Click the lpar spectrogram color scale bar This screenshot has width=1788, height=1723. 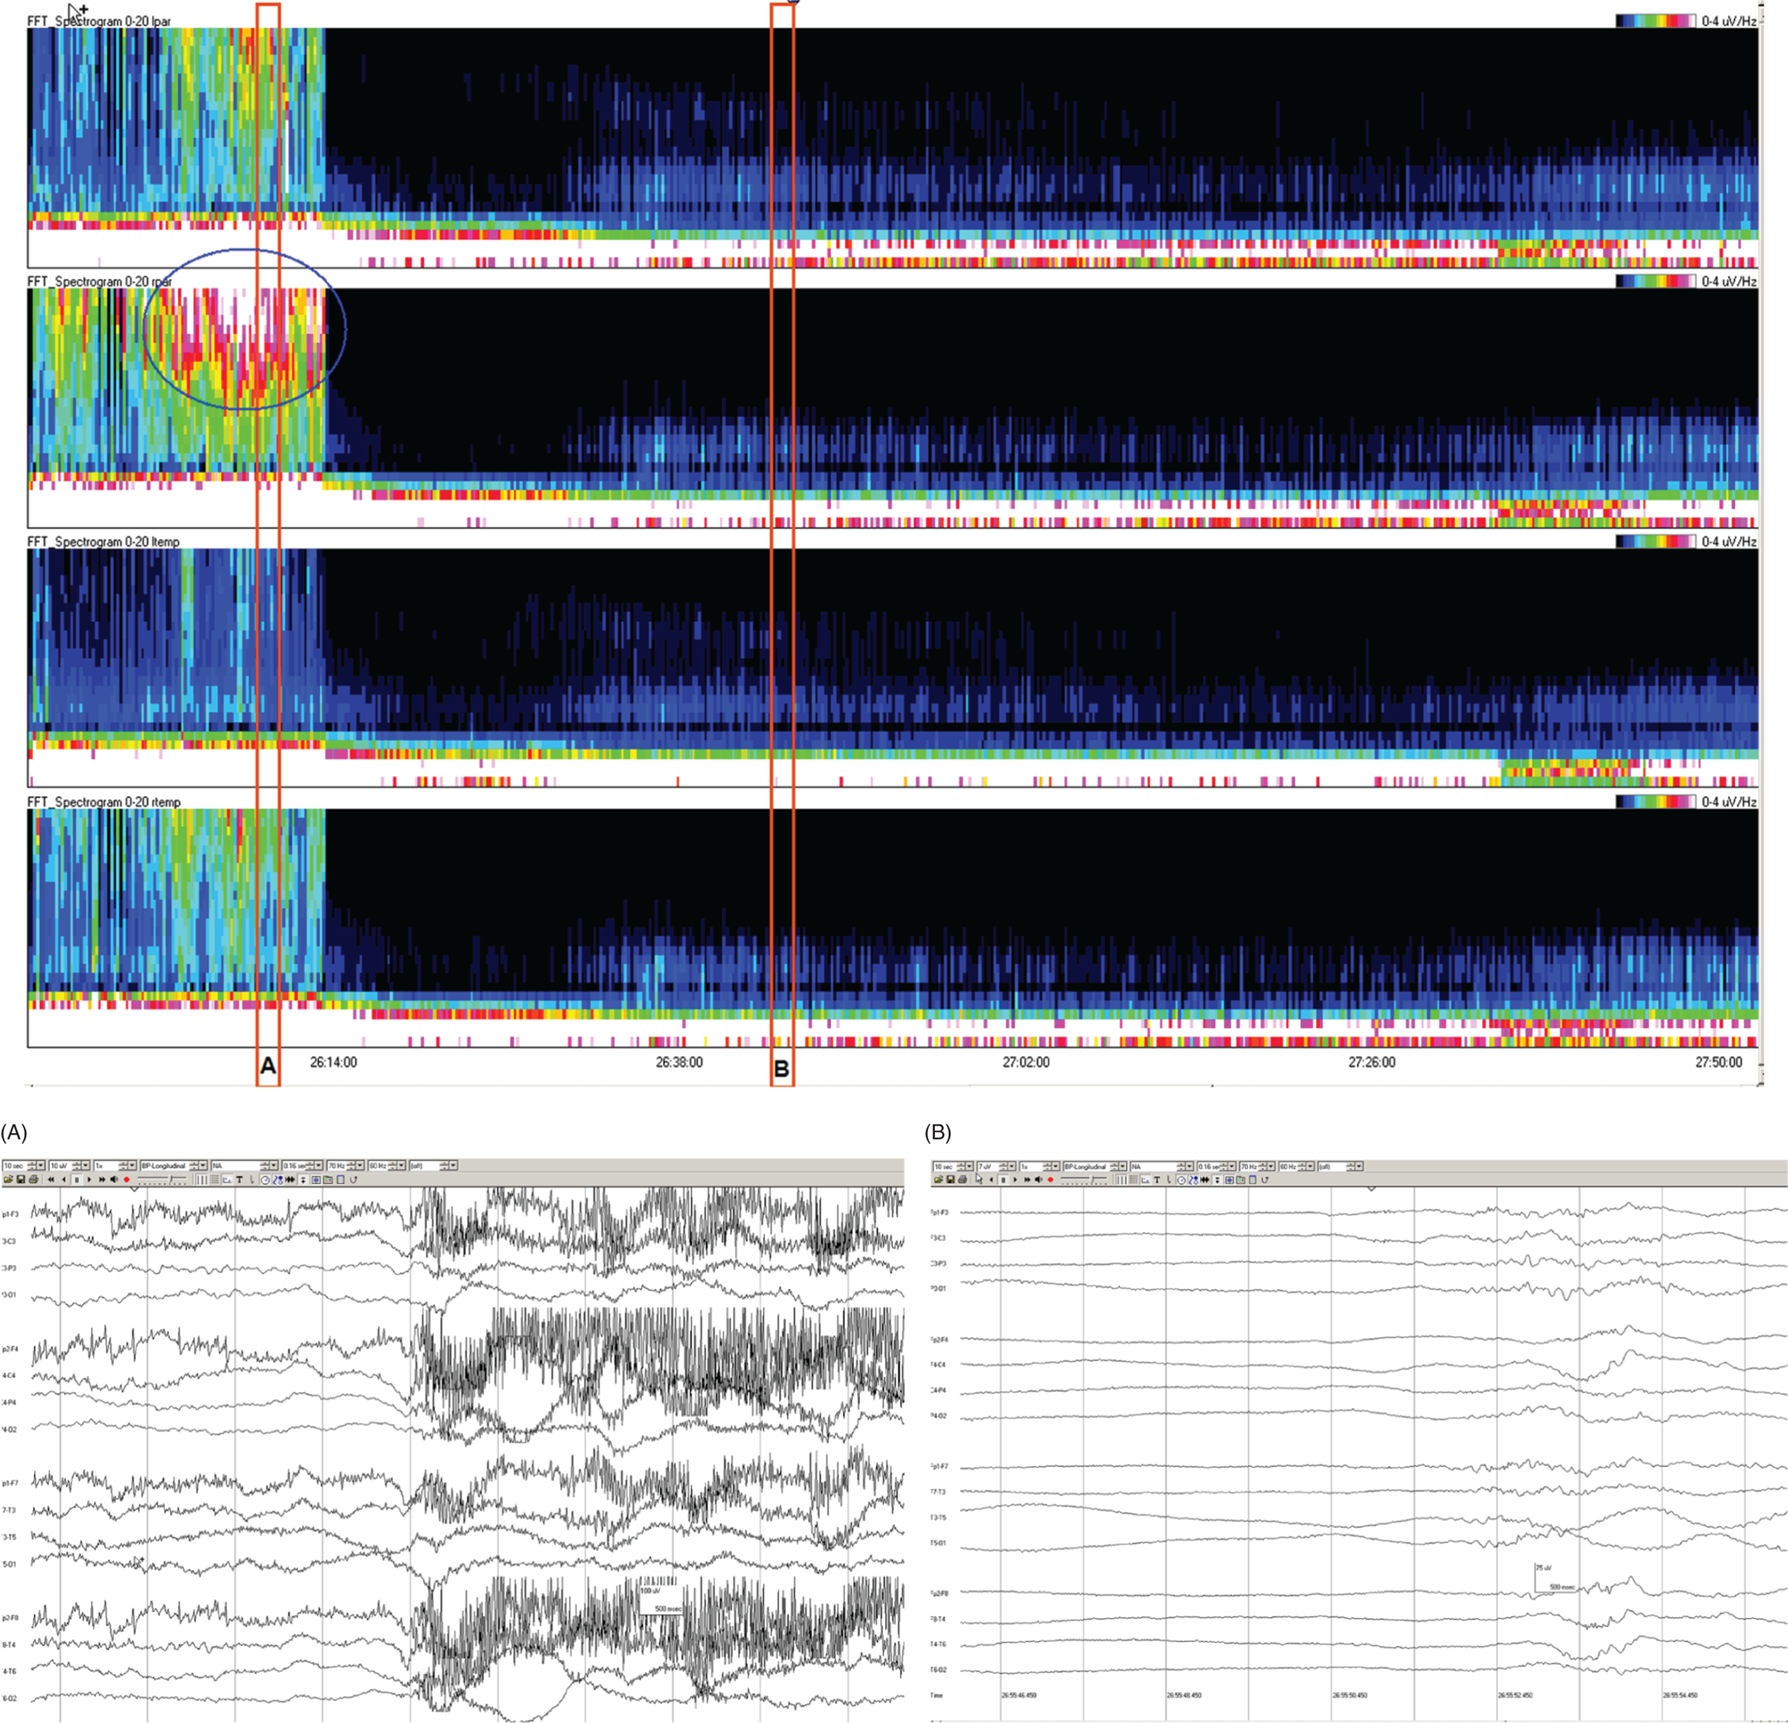[x=1656, y=21]
